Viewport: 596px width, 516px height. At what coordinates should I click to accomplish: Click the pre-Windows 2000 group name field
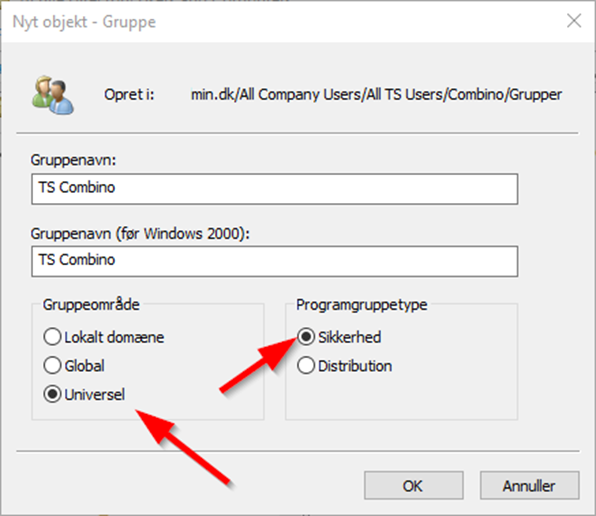coord(274,261)
